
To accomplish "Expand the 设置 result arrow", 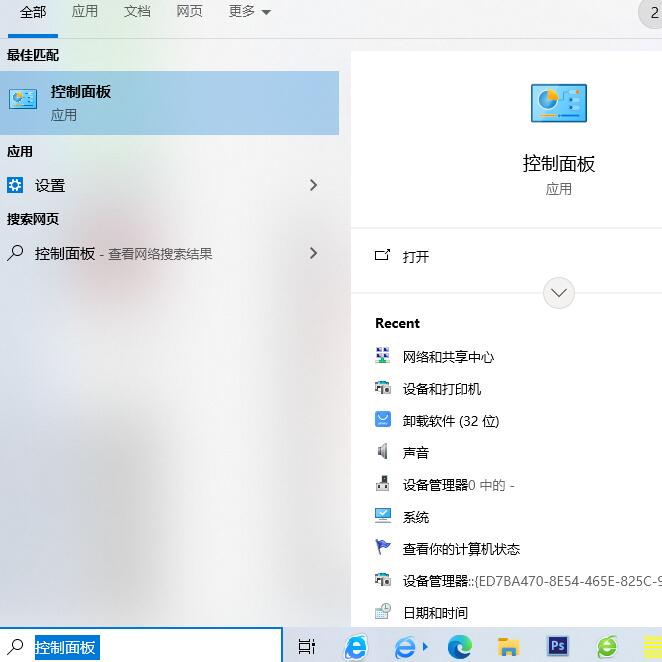I will click(x=313, y=185).
